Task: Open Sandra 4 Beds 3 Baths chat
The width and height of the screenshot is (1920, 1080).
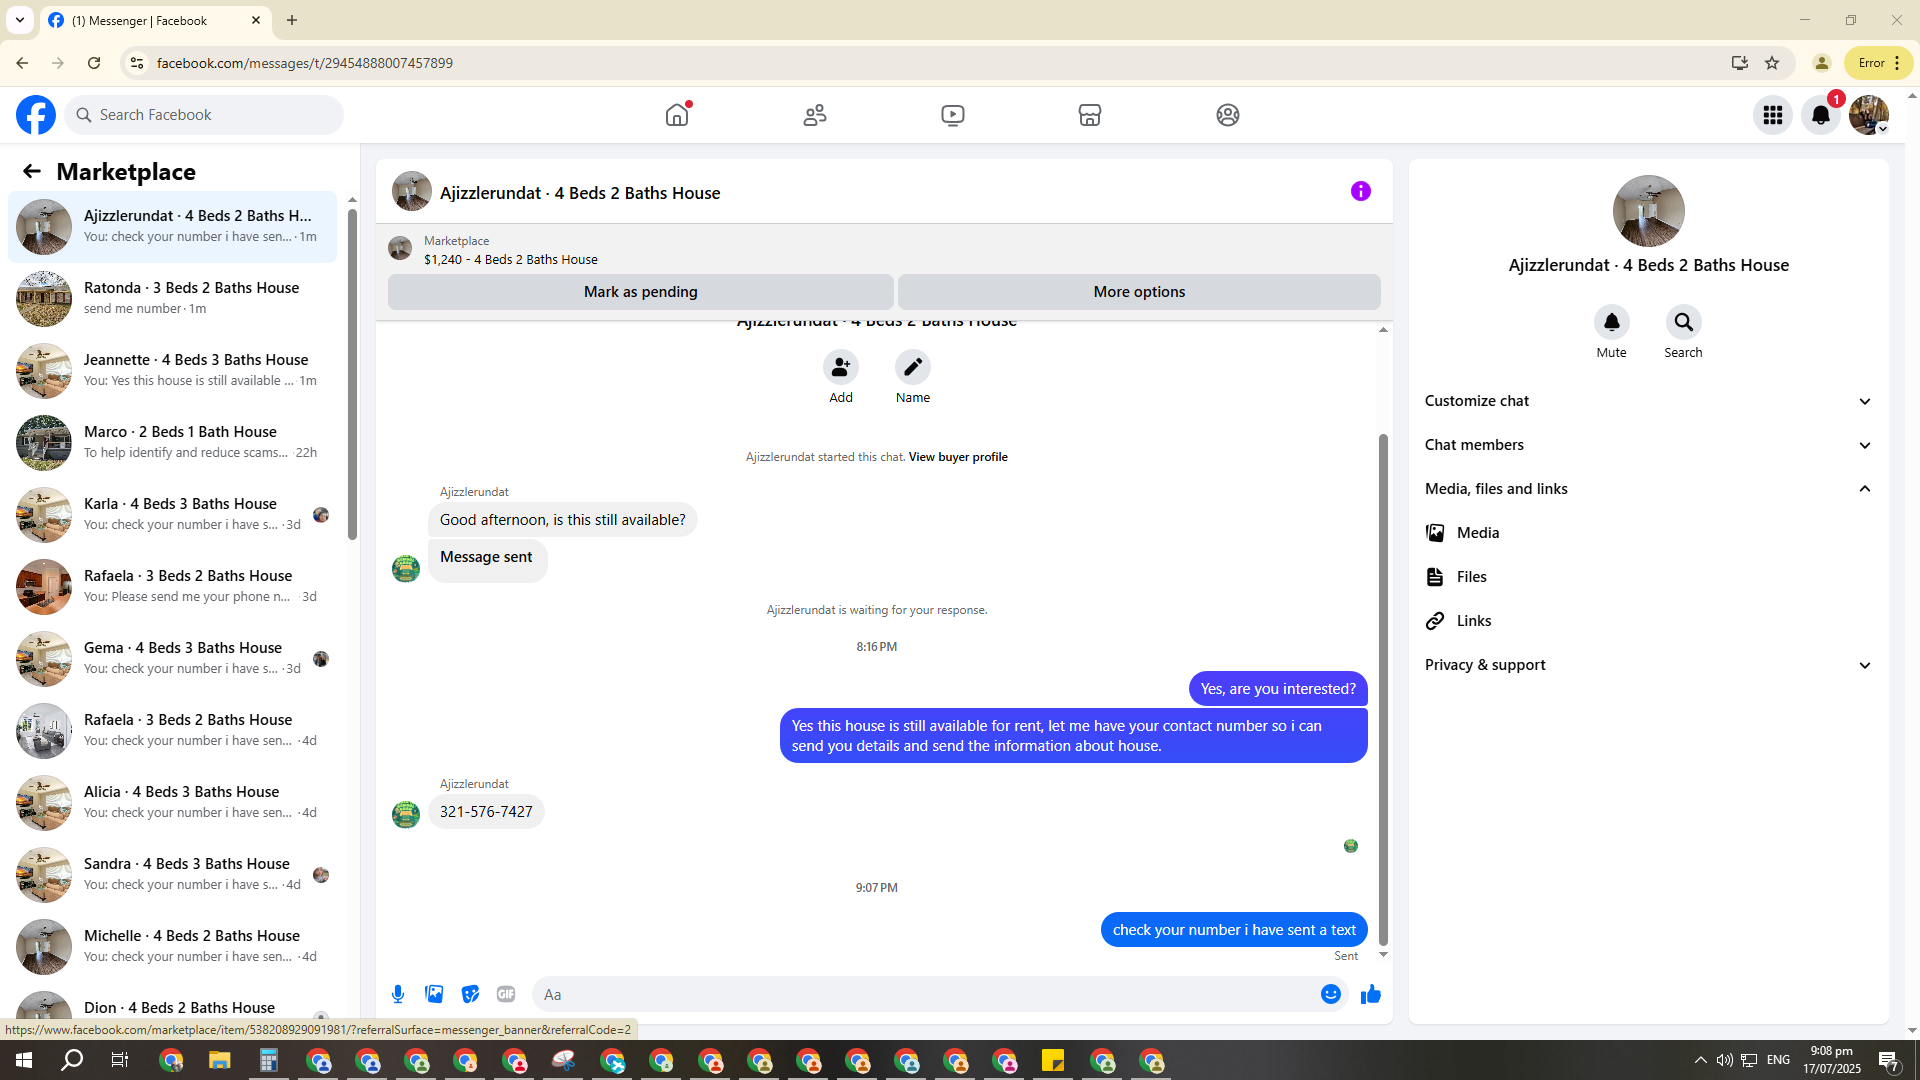Action: [172, 874]
